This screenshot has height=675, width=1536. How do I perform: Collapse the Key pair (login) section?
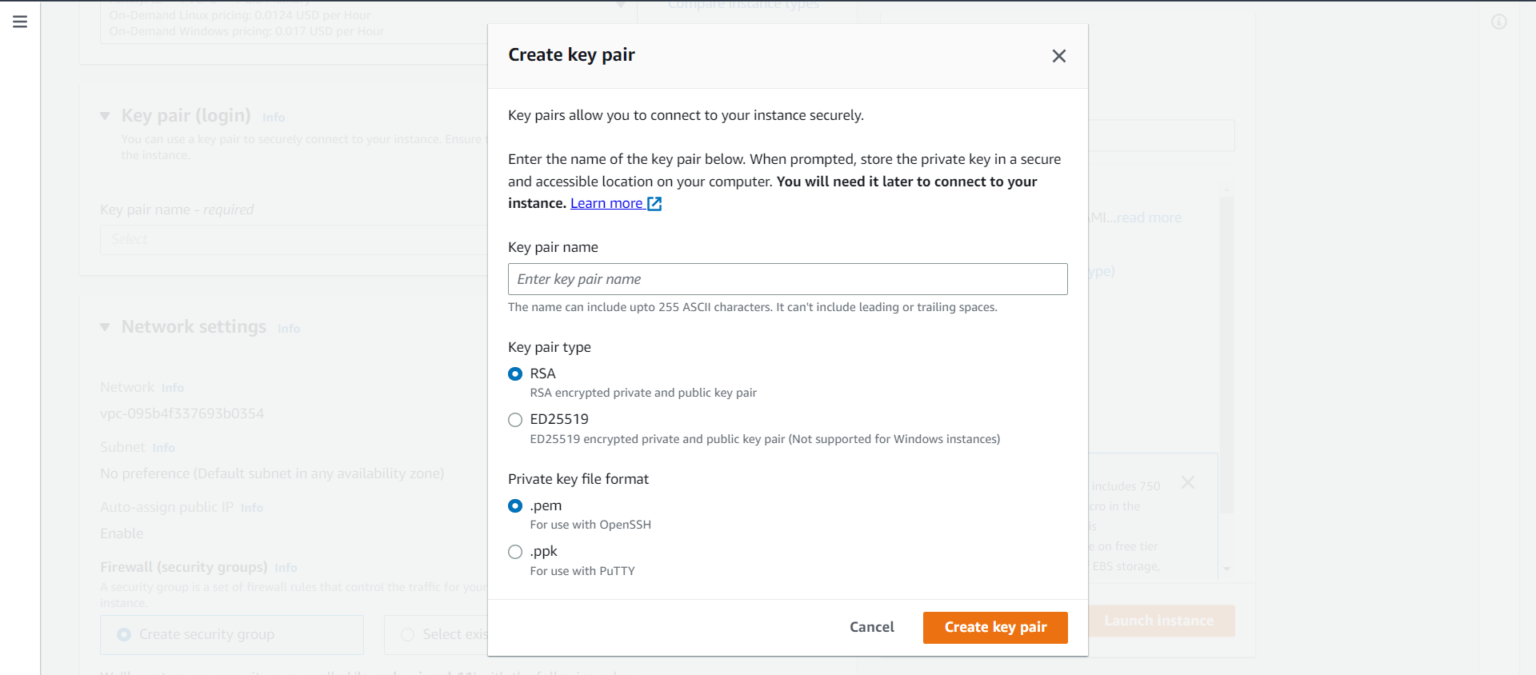[104, 115]
